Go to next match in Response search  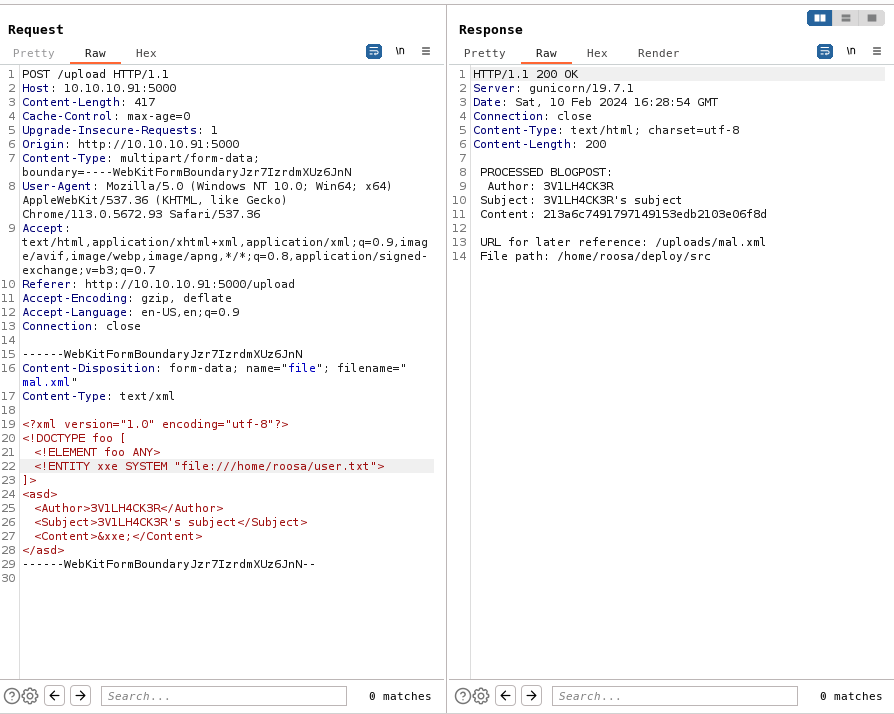pos(531,696)
